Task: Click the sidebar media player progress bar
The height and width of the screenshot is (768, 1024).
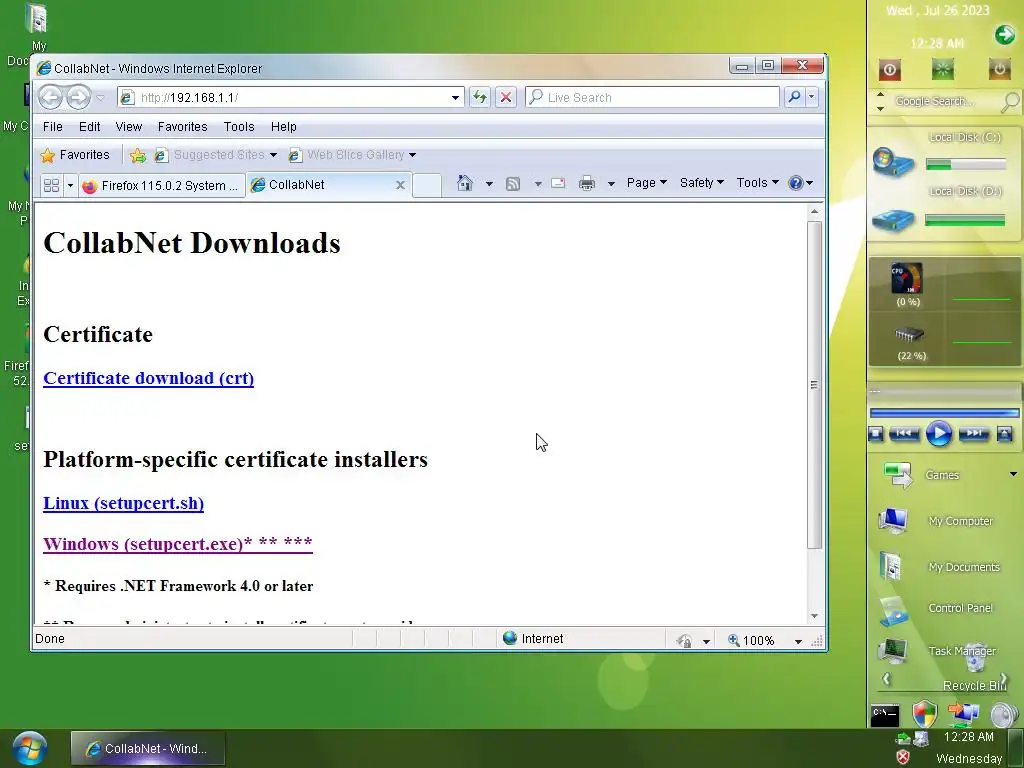Action: [944, 413]
